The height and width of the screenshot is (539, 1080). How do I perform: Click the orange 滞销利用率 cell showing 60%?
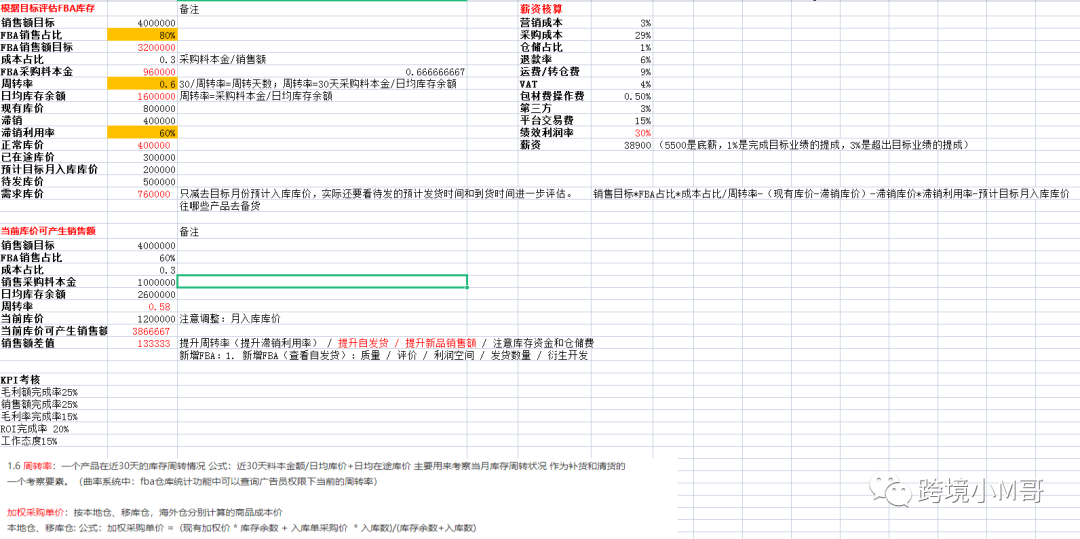point(143,133)
